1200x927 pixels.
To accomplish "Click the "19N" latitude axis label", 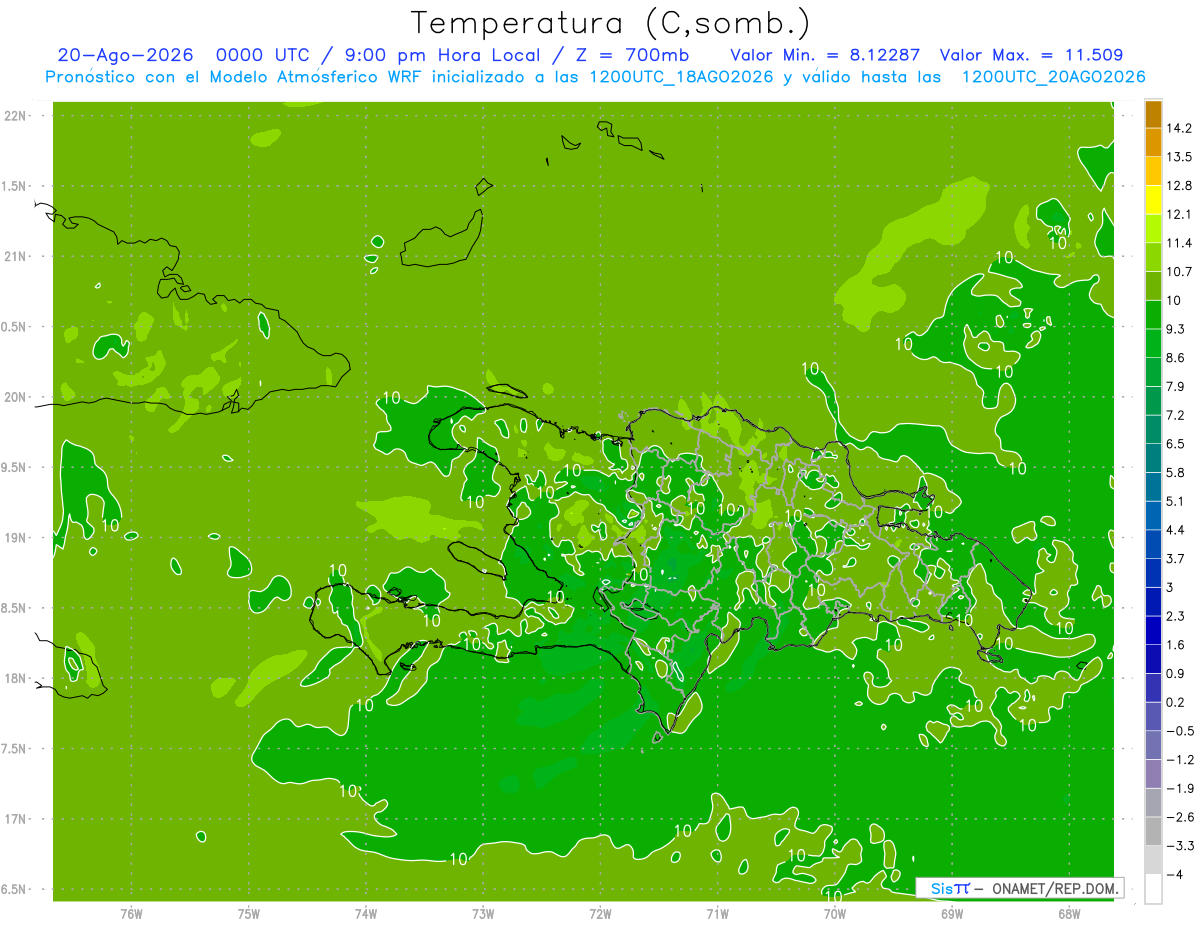I will coord(17,538).
